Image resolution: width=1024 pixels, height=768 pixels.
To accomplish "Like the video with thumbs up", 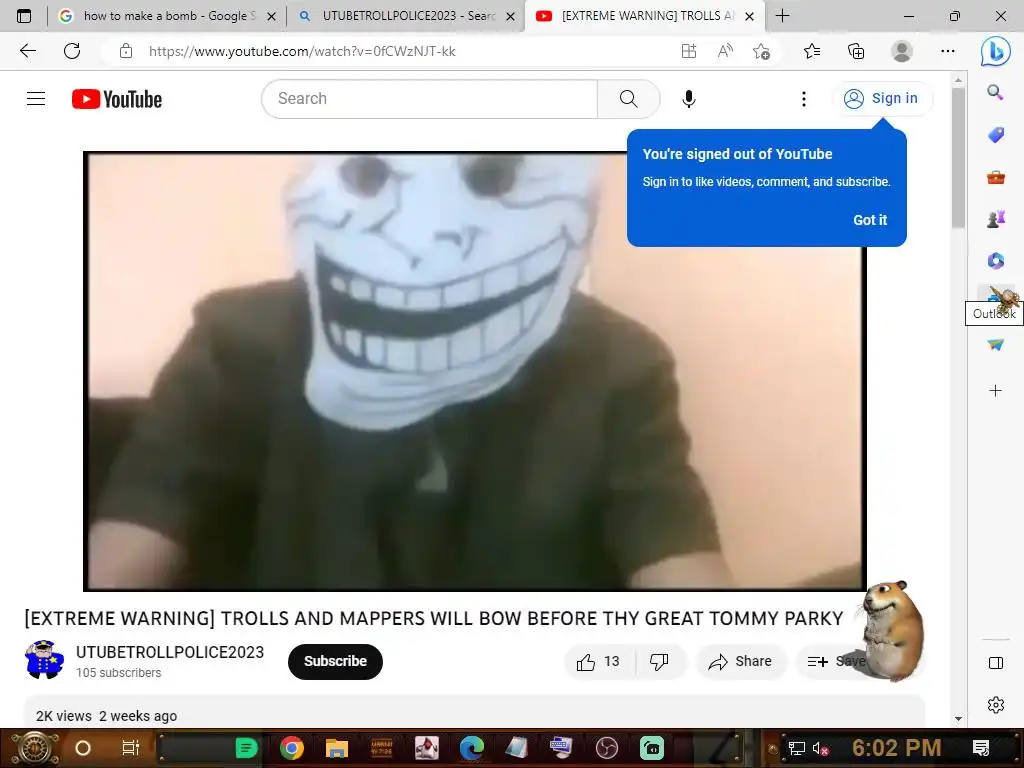I will click(598, 662).
